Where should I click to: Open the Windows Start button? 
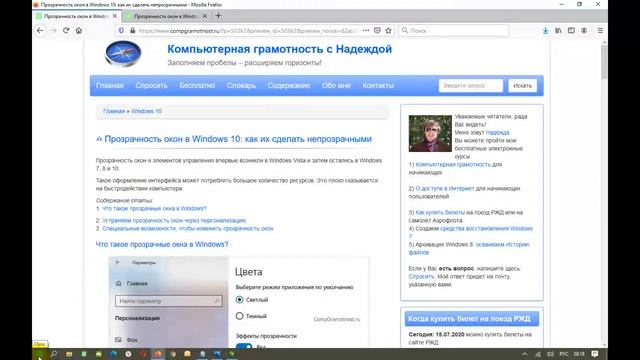tap(40, 354)
